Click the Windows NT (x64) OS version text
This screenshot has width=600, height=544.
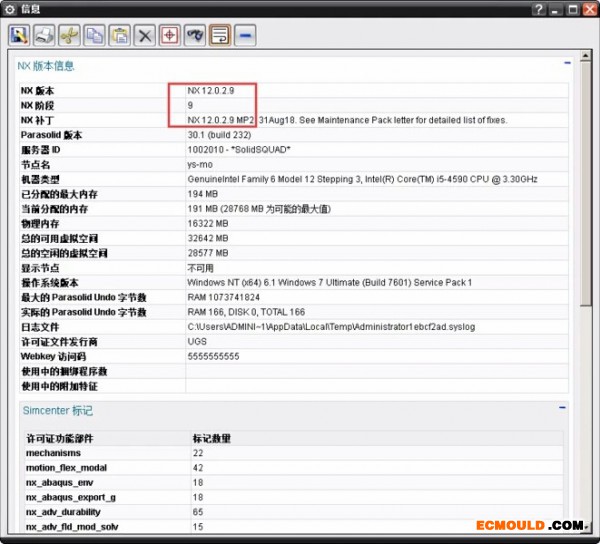[329, 283]
